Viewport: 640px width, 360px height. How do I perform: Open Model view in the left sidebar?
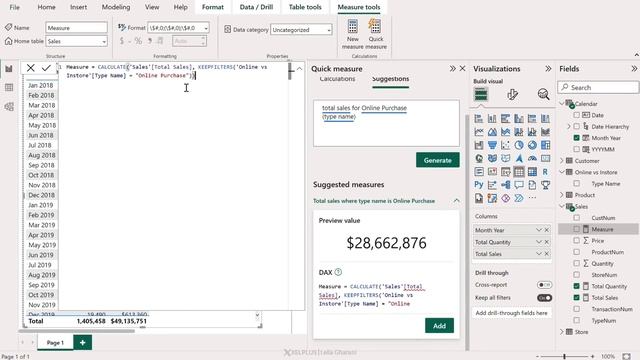9,107
